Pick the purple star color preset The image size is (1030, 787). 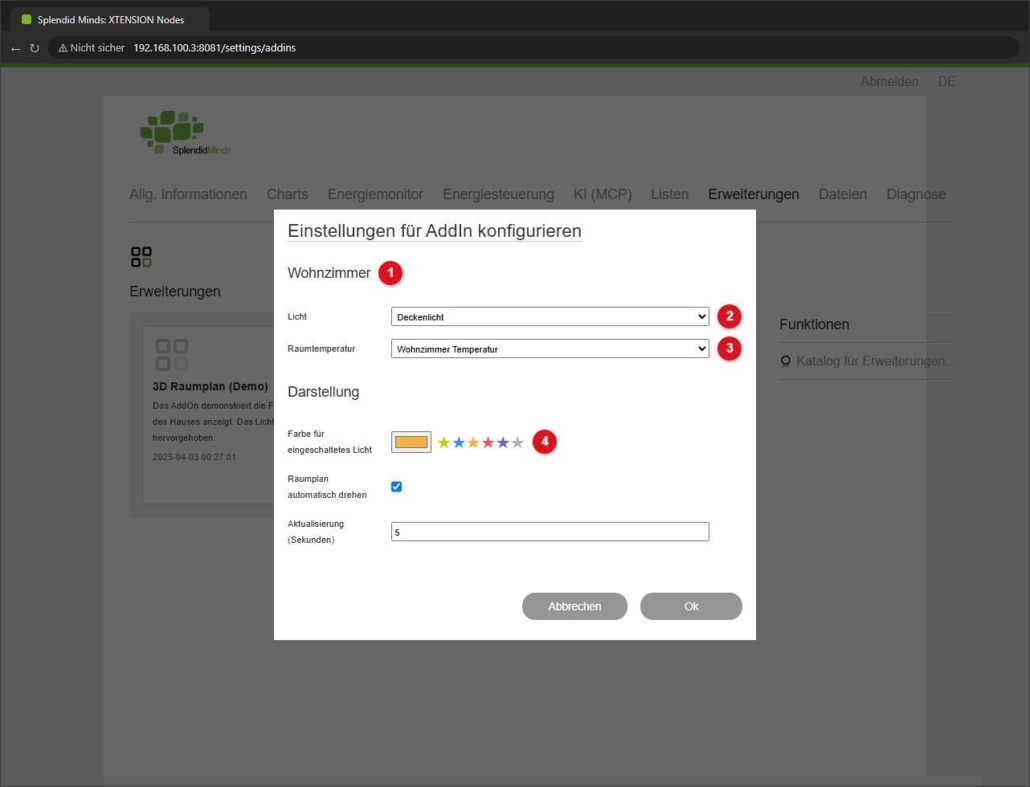(503, 442)
